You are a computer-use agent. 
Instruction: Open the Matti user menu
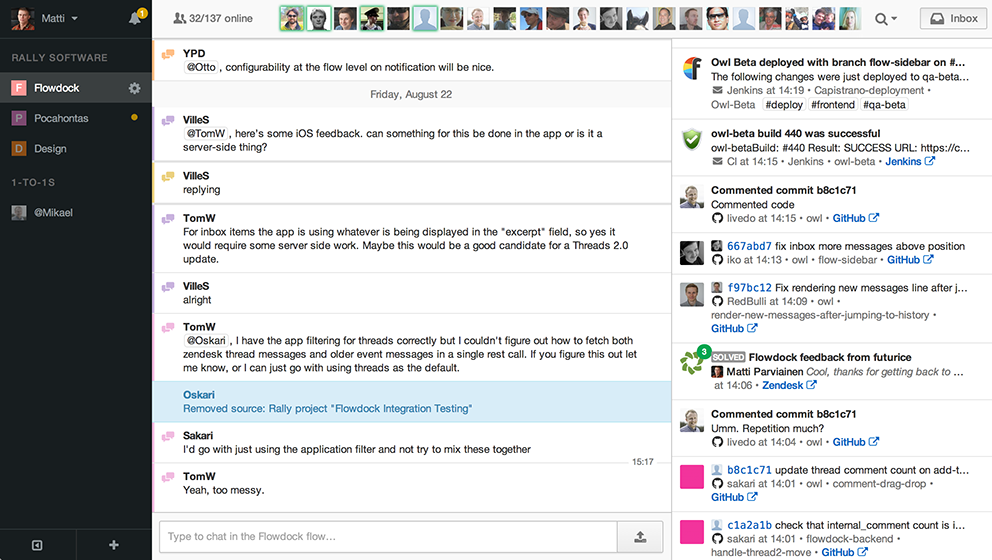click(45, 19)
